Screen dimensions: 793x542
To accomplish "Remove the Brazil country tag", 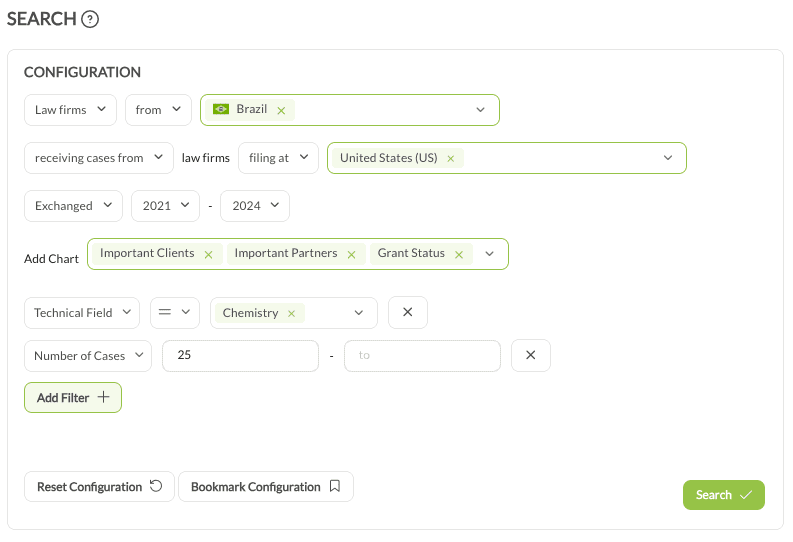I will [281, 111].
